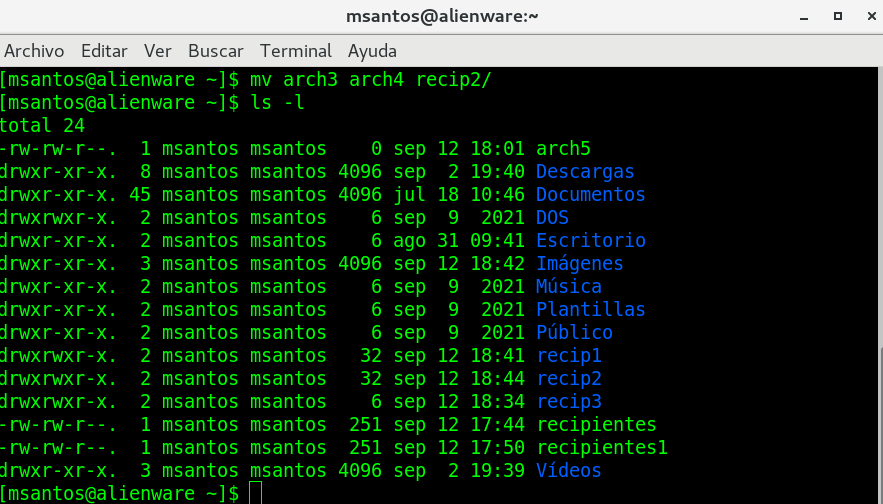
Task: Click the recipientes1 file name
Action: coord(601,447)
